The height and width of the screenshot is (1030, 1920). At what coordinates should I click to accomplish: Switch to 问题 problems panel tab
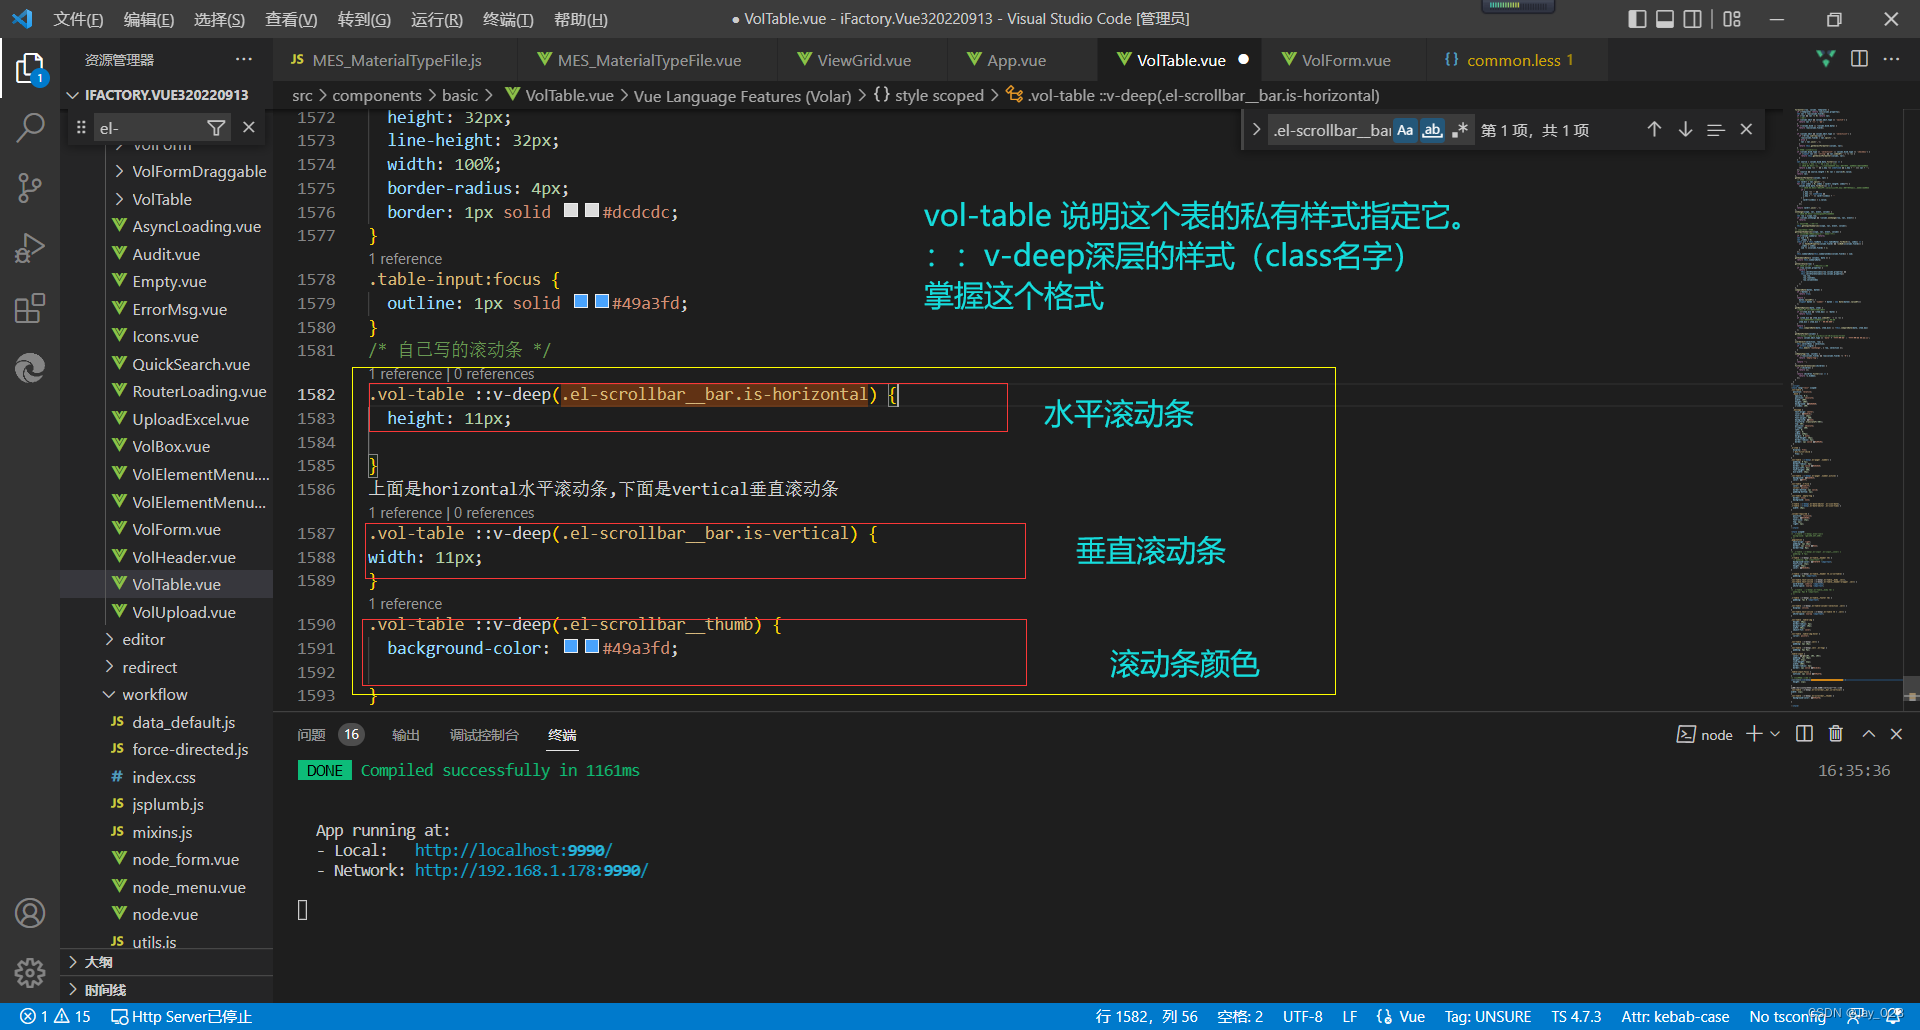tap(311, 735)
